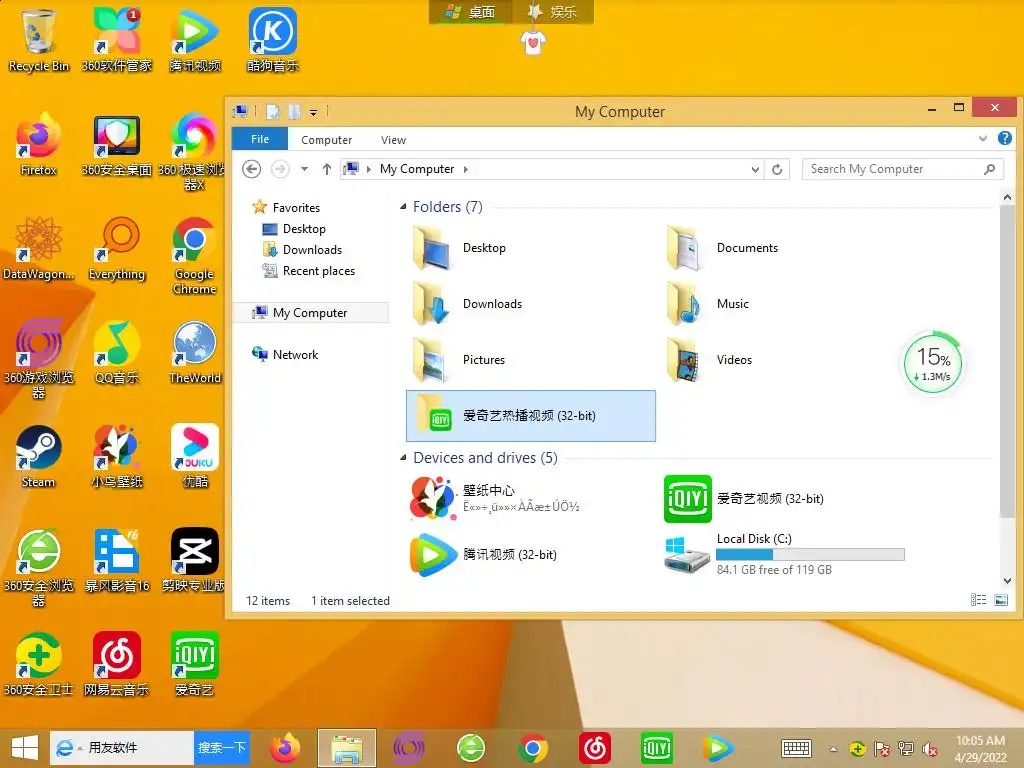Go up one folder level
This screenshot has height=768, width=1024.
coord(327,169)
